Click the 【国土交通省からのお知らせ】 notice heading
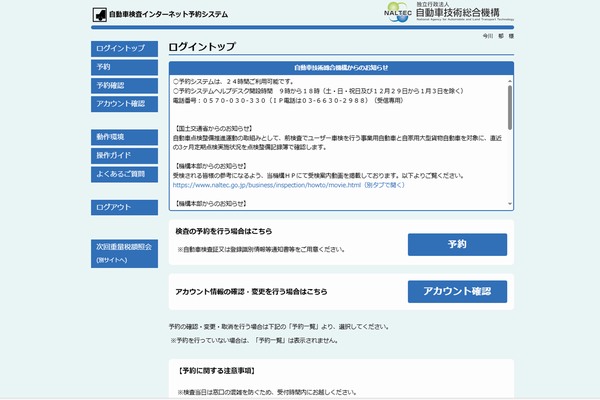 click(212, 129)
